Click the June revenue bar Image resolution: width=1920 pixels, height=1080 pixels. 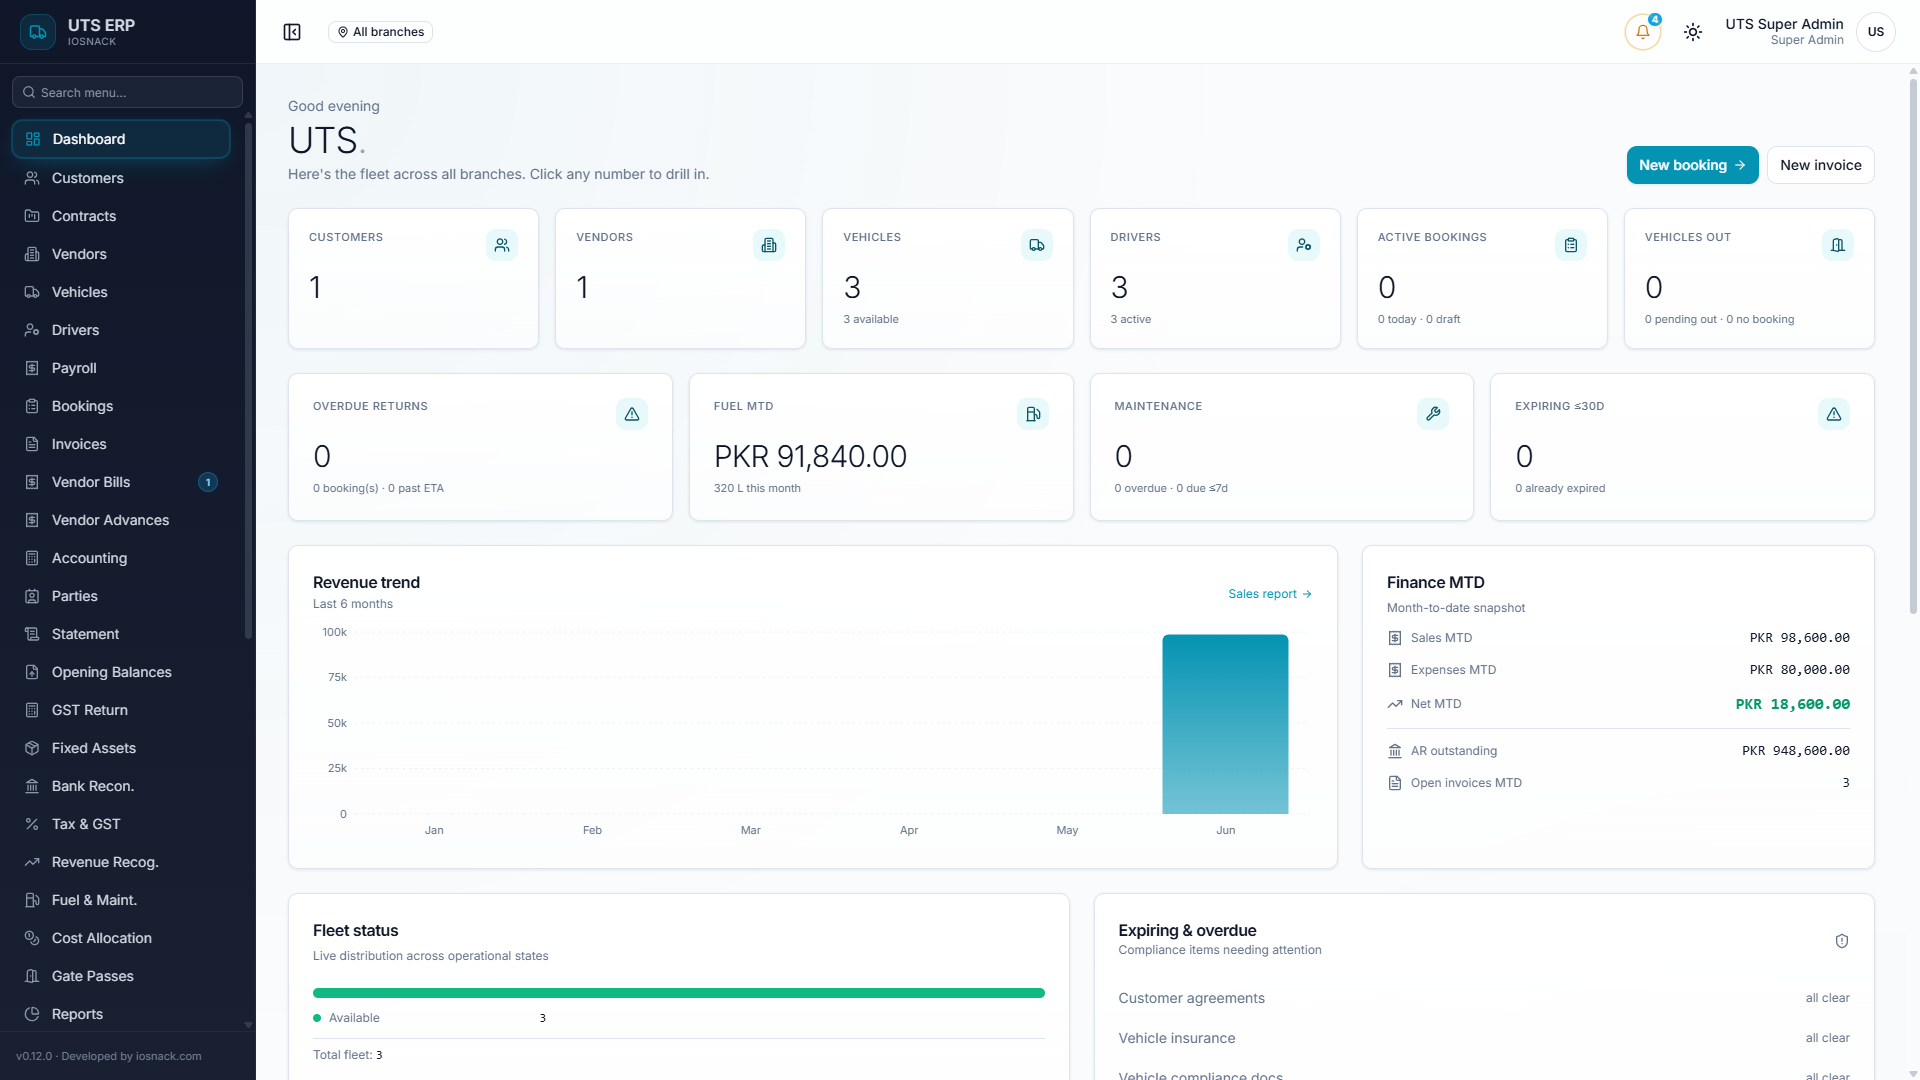tap(1225, 724)
